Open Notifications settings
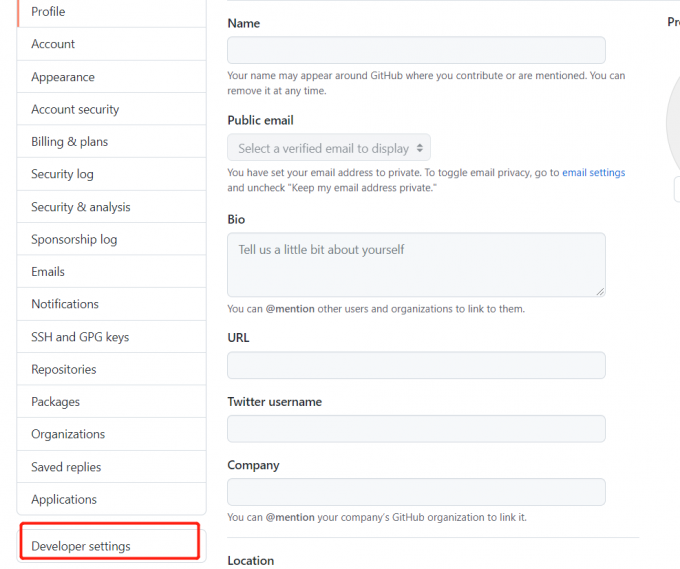The image size is (680, 569). (x=65, y=304)
